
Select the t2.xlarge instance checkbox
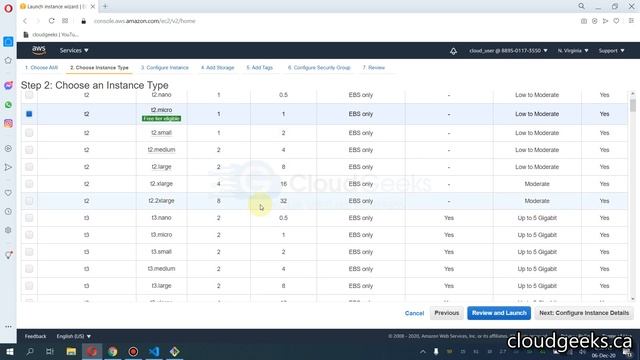(x=29, y=184)
